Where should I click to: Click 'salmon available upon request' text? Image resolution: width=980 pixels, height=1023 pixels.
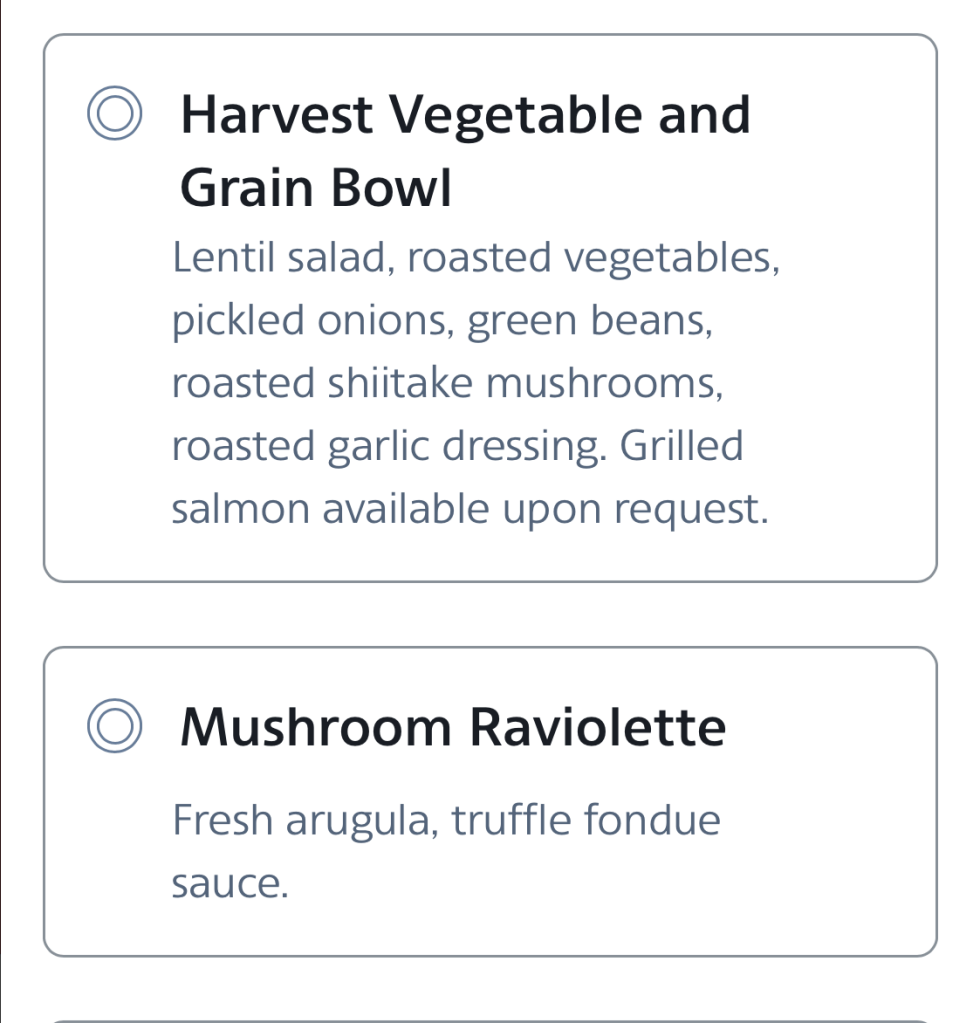(470, 509)
